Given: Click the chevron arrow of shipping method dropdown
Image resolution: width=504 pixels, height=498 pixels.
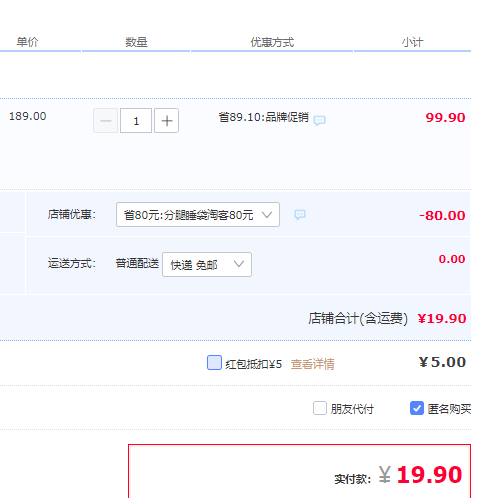Looking at the screenshot, I should click(239, 264).
